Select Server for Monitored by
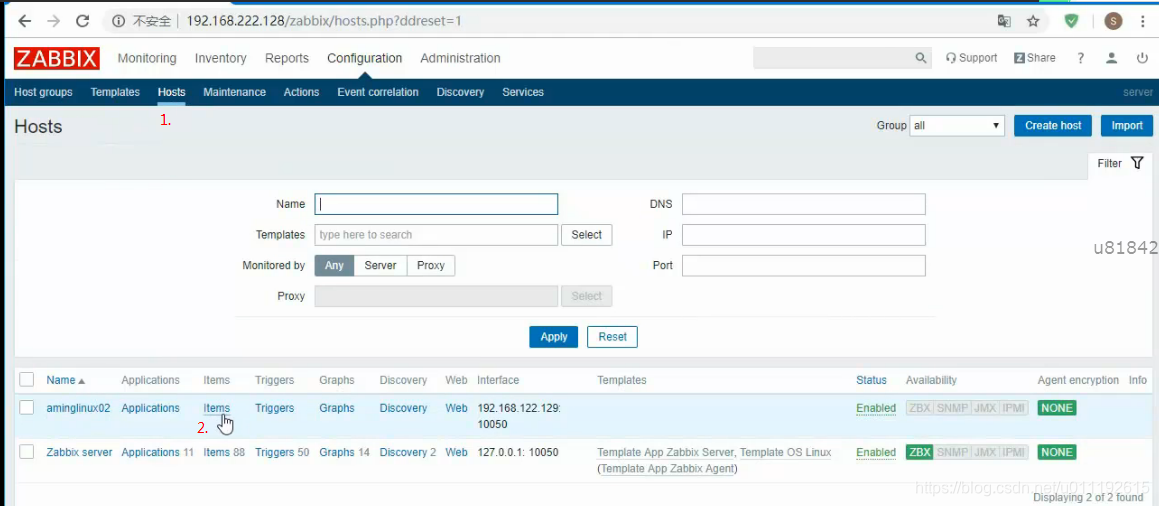The height and width of the screenshot is (506, 1159). (x=381, y=265)
